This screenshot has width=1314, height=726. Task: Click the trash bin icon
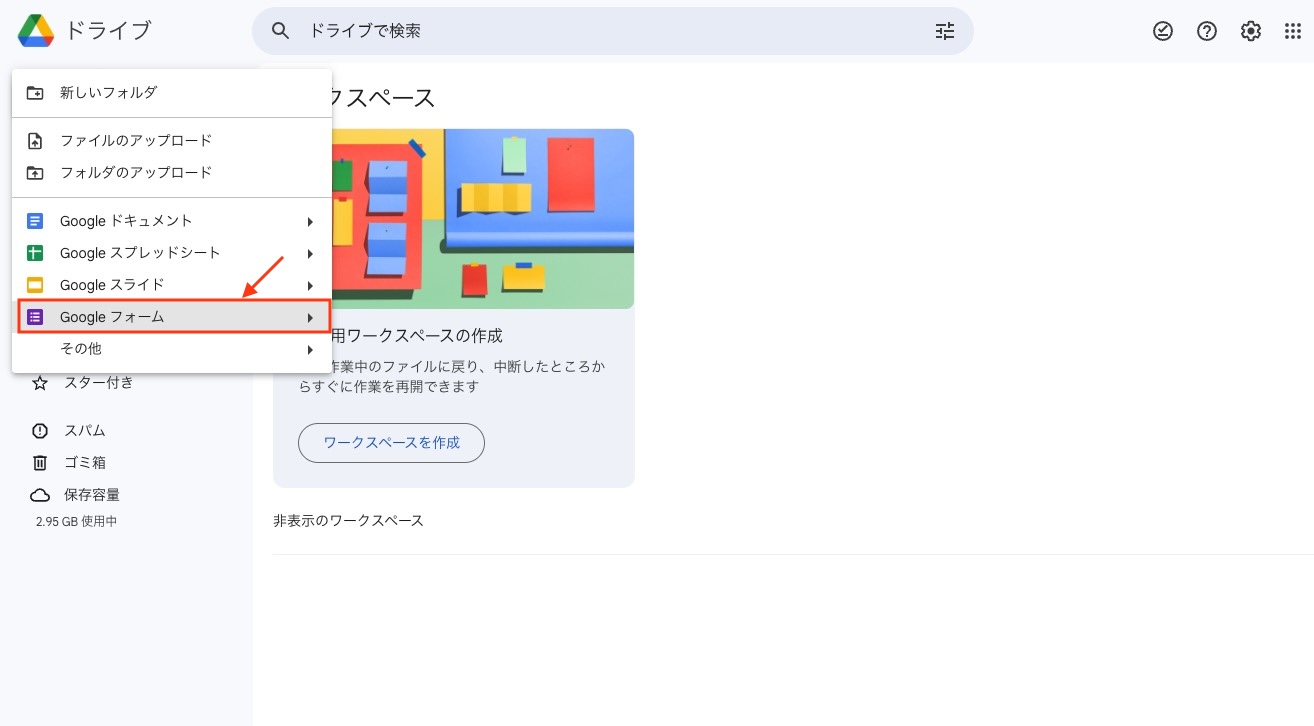click(x=40, y=463)
